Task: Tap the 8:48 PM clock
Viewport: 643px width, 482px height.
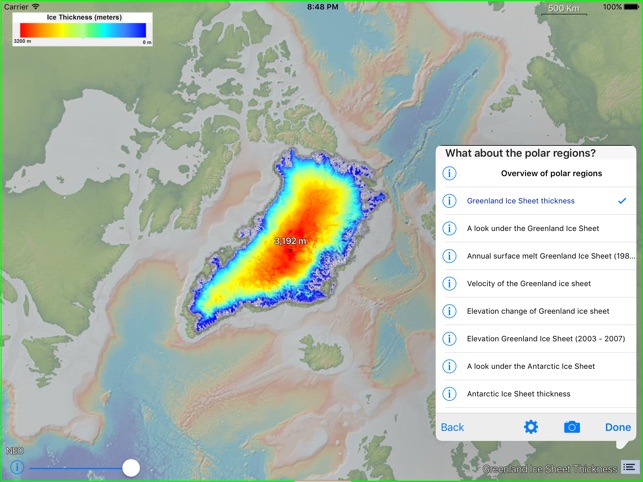Action: pos(323,7)
